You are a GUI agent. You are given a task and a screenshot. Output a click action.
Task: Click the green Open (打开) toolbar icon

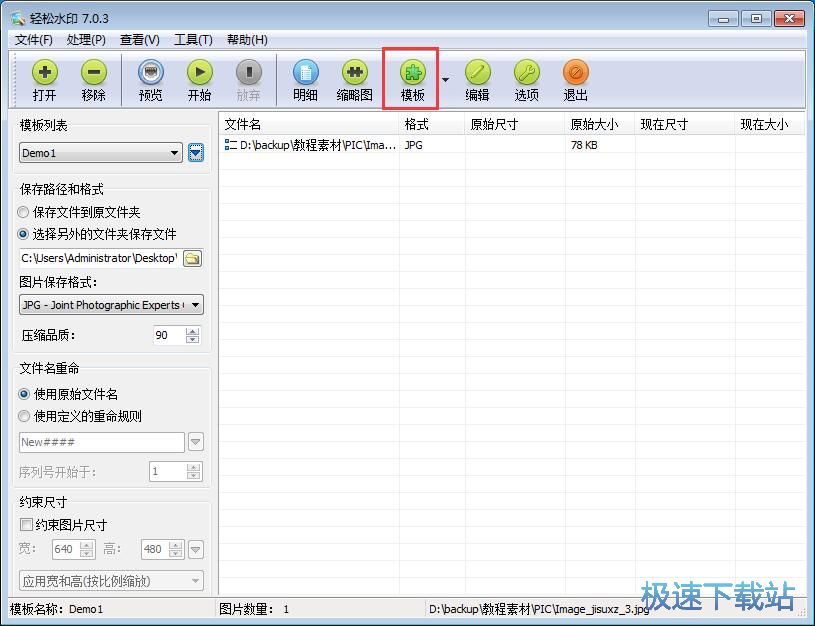click(x=45, y=72)
